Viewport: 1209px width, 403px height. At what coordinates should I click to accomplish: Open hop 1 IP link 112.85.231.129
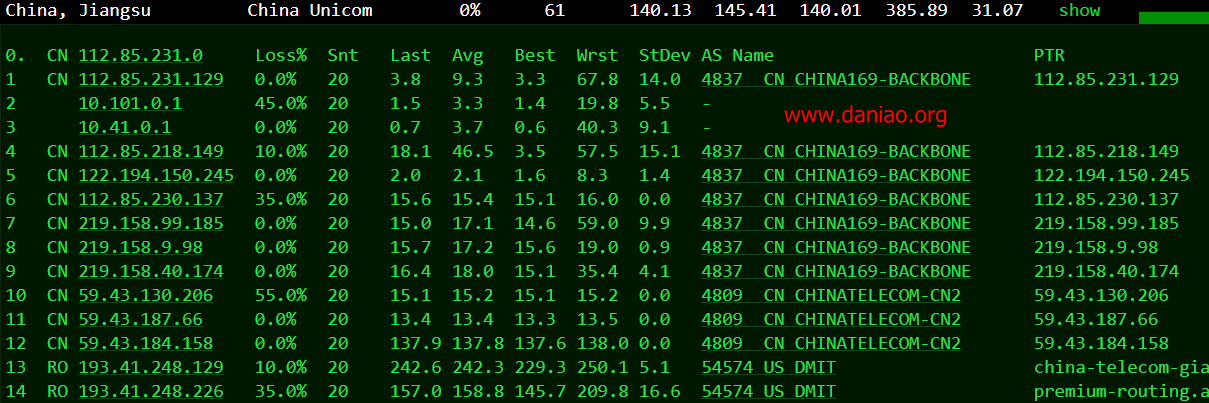click(x=151, y=79)
